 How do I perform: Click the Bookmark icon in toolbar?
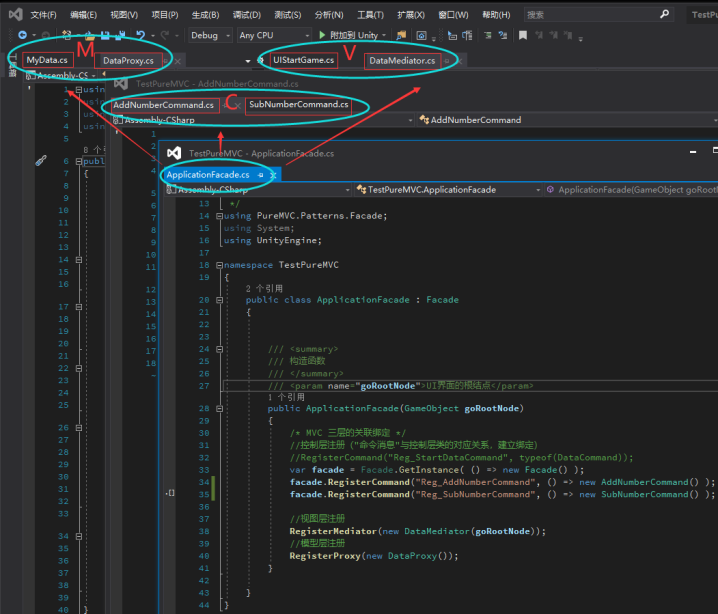click(x=523, y=35)
